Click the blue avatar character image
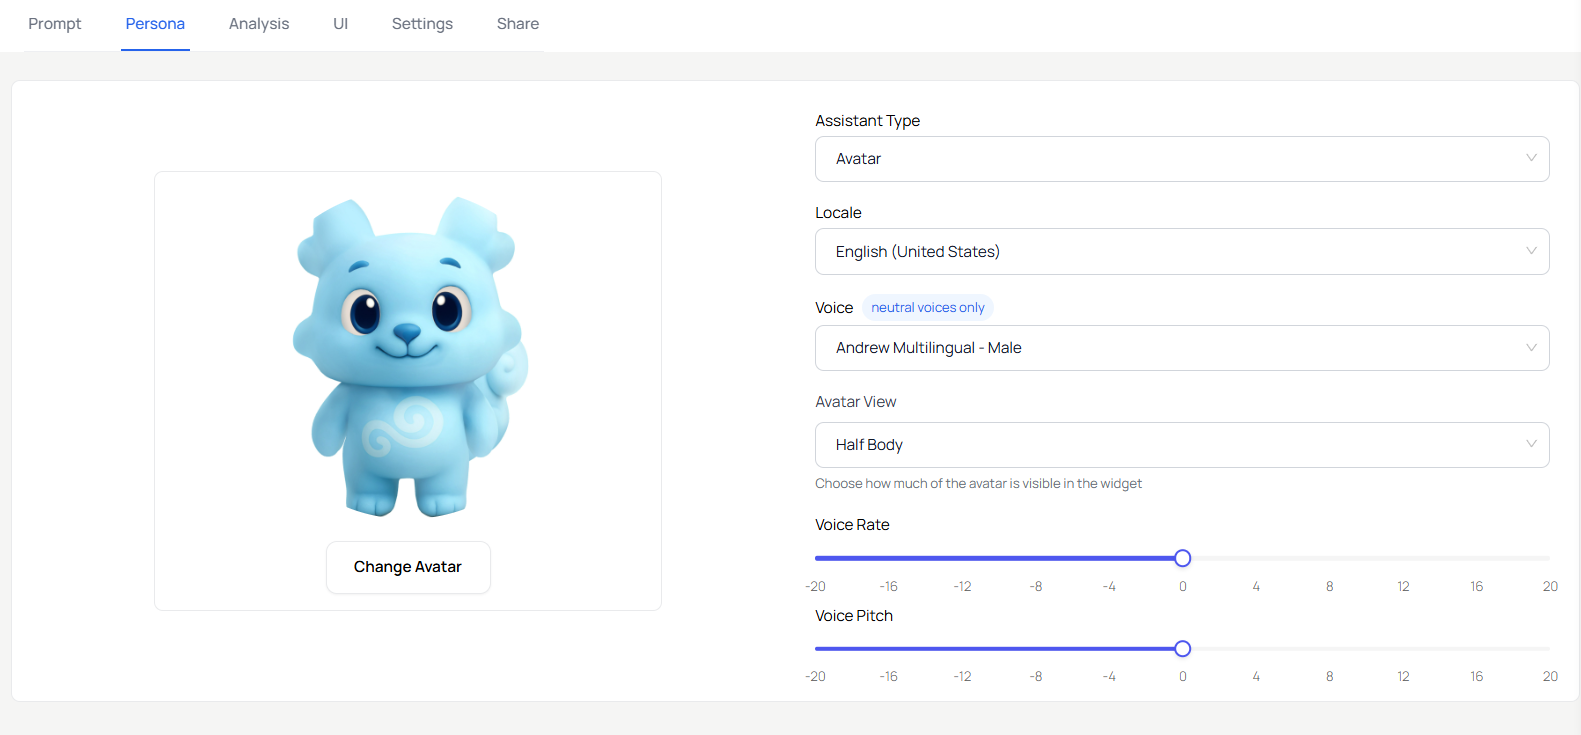The width and height of the screenshot is (1581, 735). tap(408, 355)
